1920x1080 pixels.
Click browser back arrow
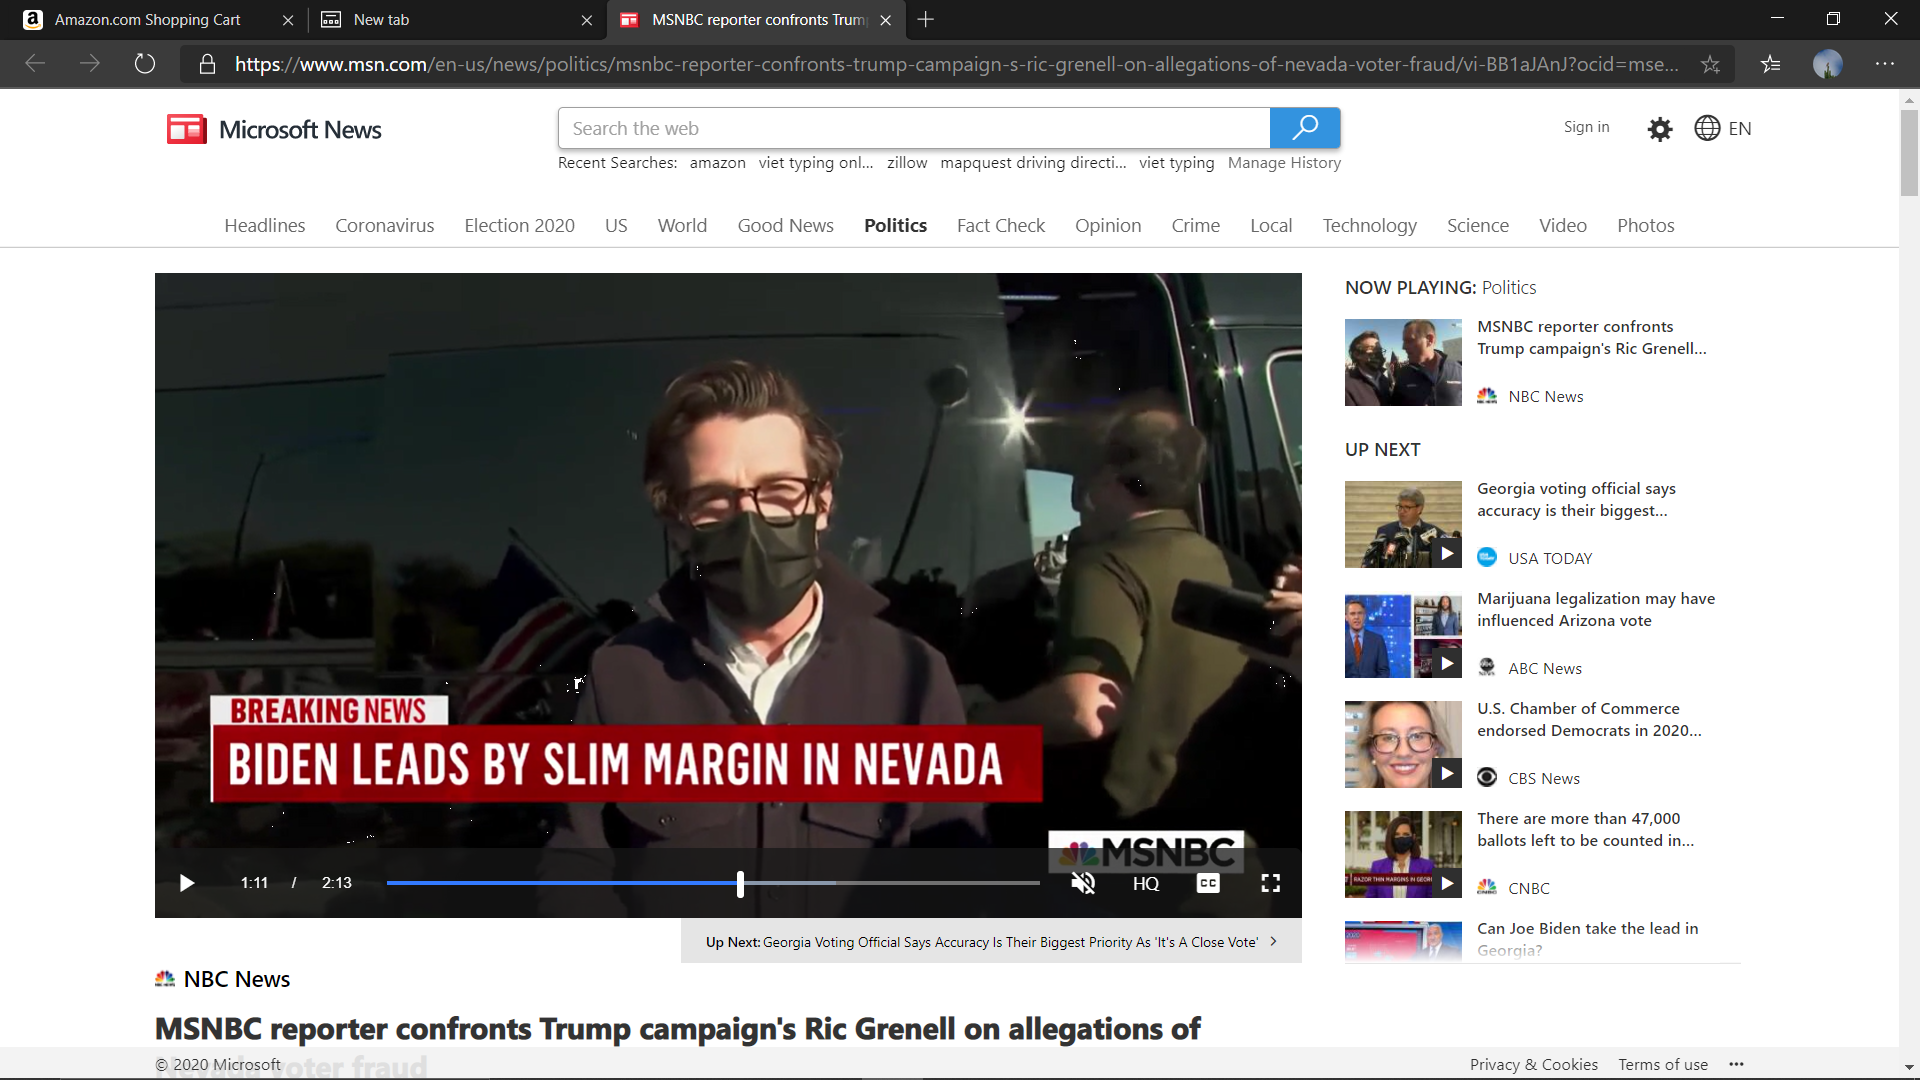click(x=35, y=64)
